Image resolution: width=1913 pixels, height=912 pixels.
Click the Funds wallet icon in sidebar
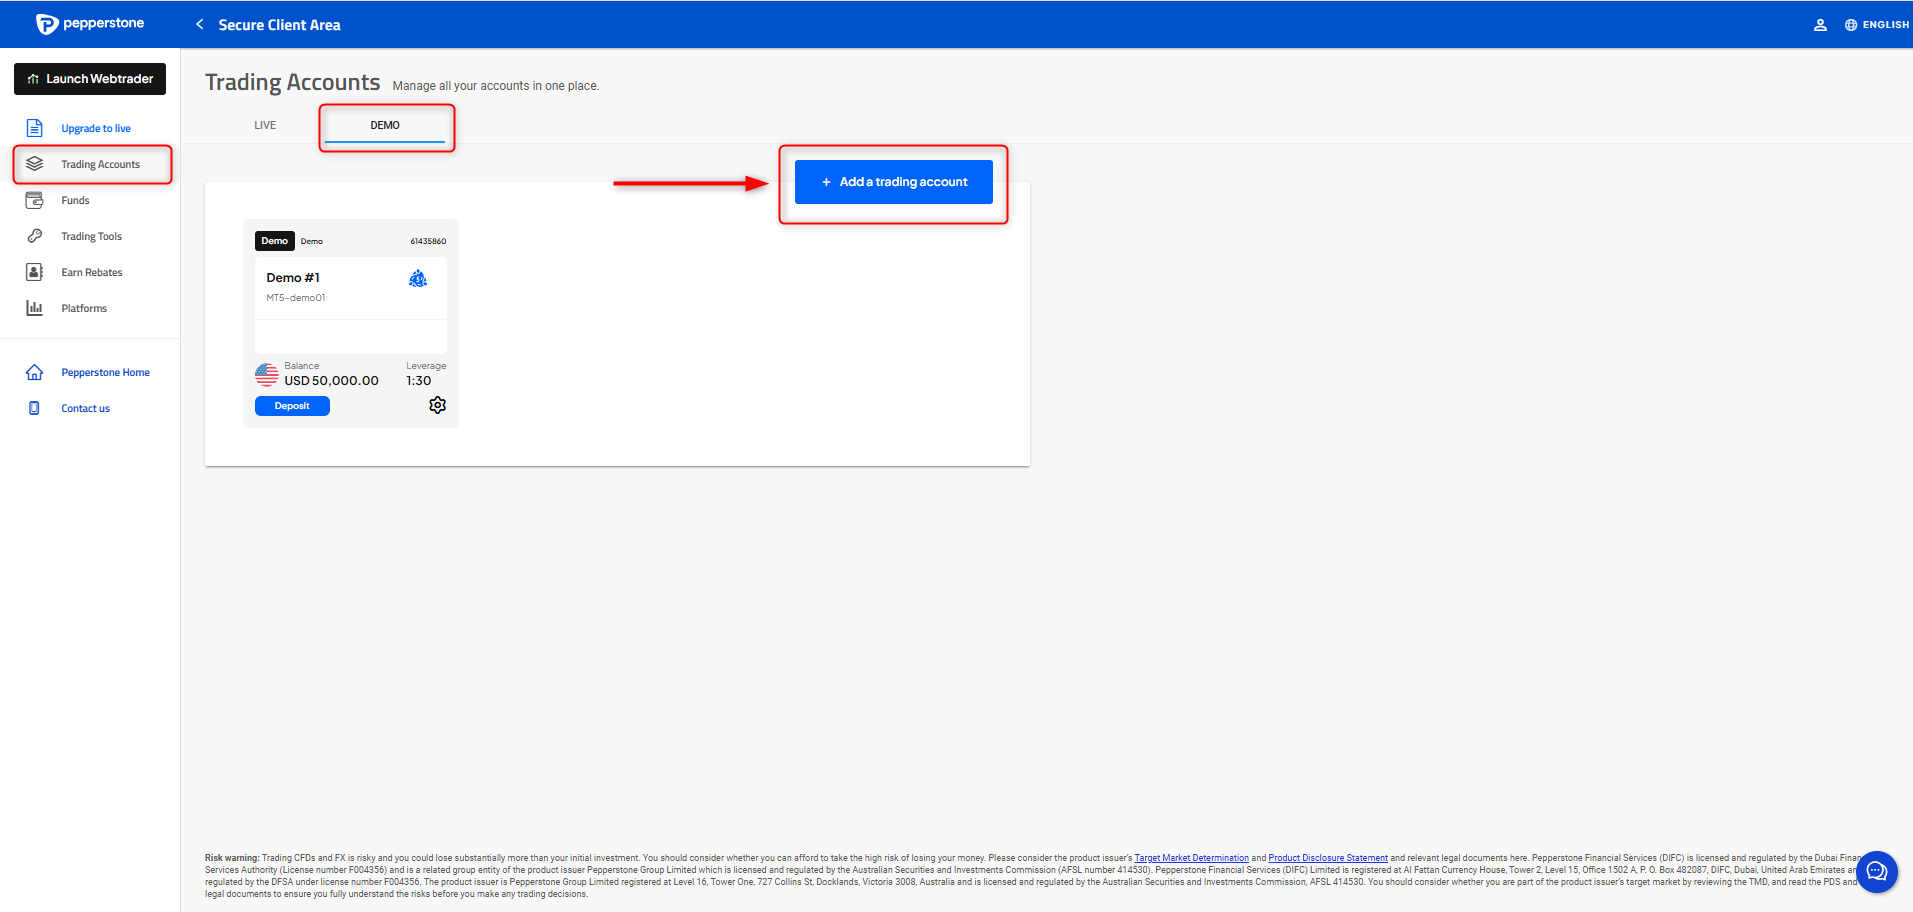click(35, 200)
